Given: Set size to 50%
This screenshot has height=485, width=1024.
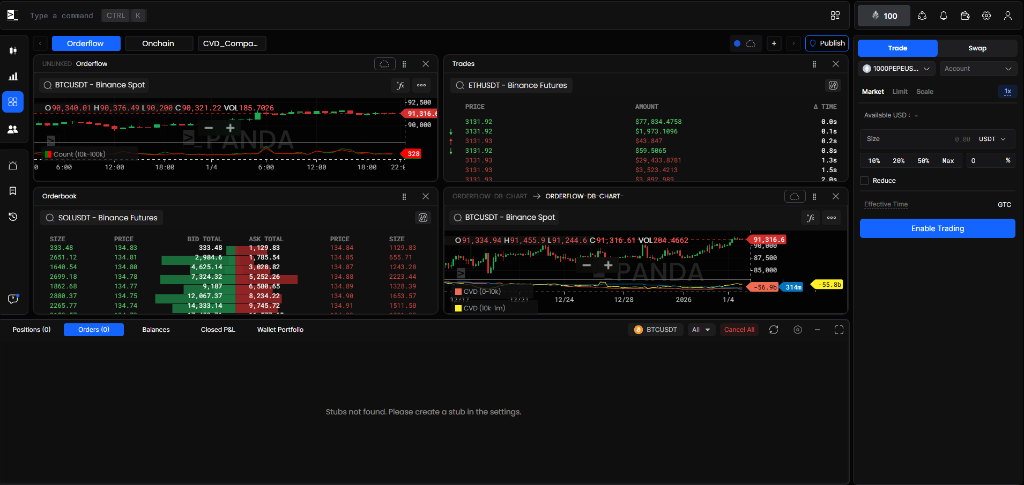Looking at the screenshot, I should 923,161.
